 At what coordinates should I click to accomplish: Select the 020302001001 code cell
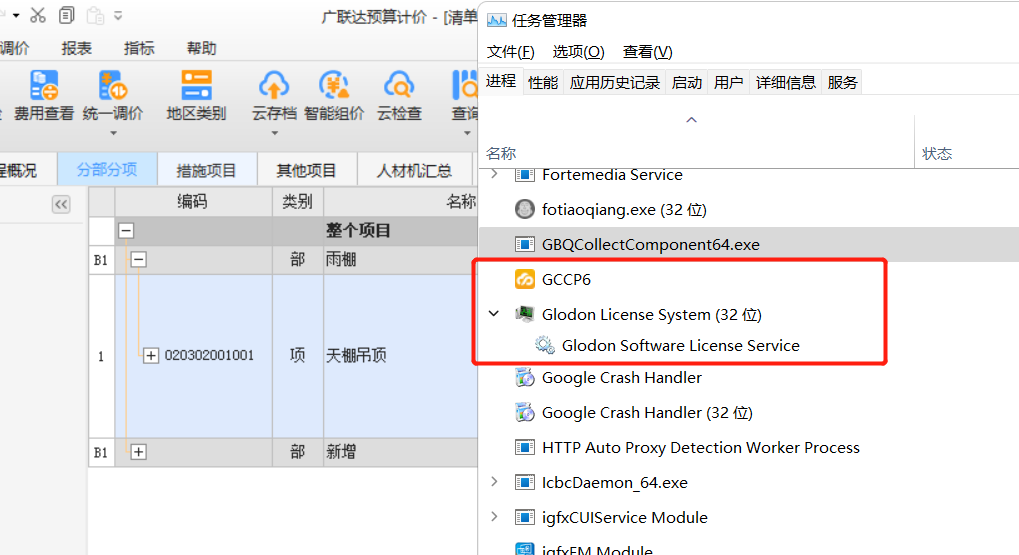pyautogui.click(x=209, y=355)
